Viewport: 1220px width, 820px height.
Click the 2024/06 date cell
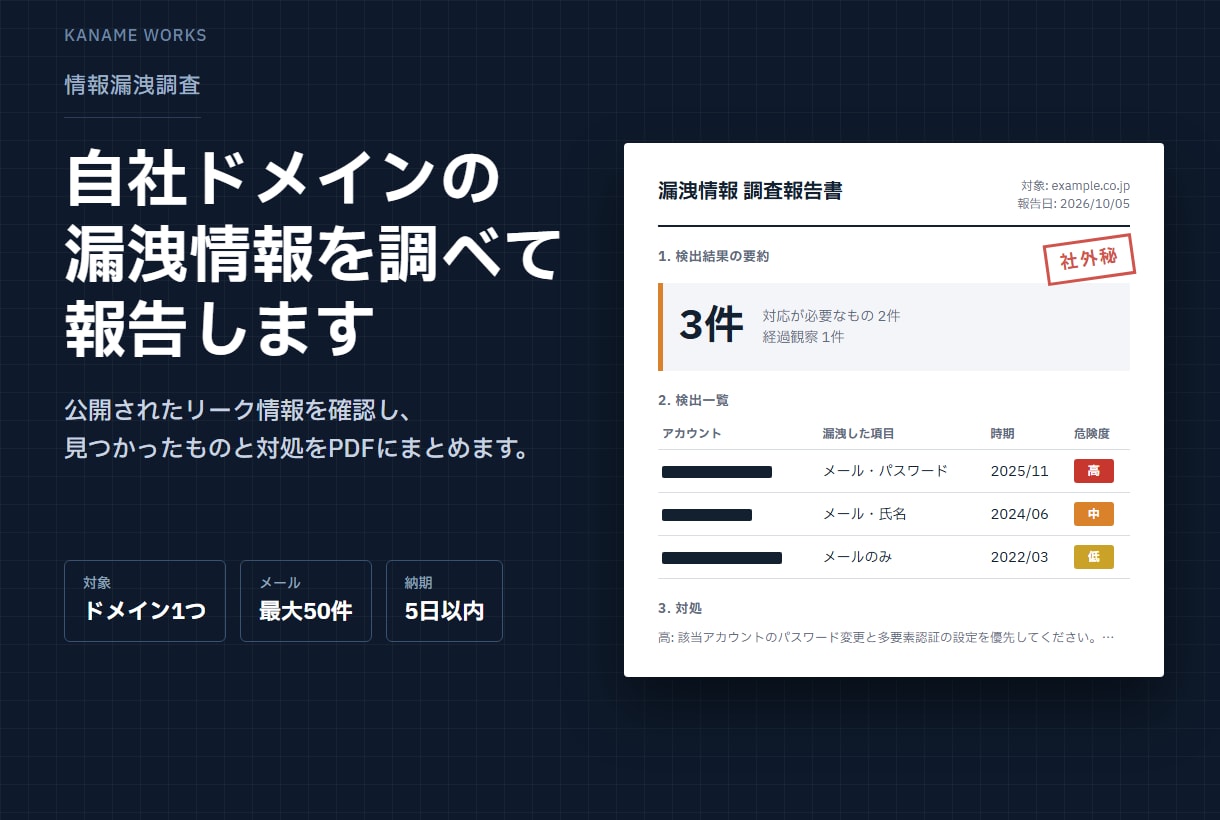point(1020,514)
